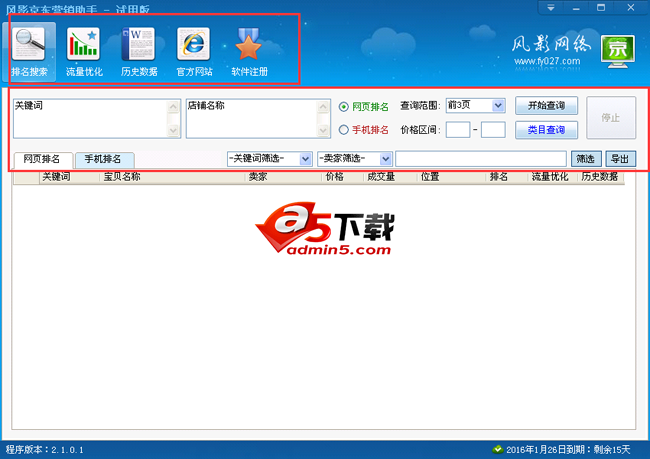
Task: Click the maximum price input box
Action: [x=493, y=129]
